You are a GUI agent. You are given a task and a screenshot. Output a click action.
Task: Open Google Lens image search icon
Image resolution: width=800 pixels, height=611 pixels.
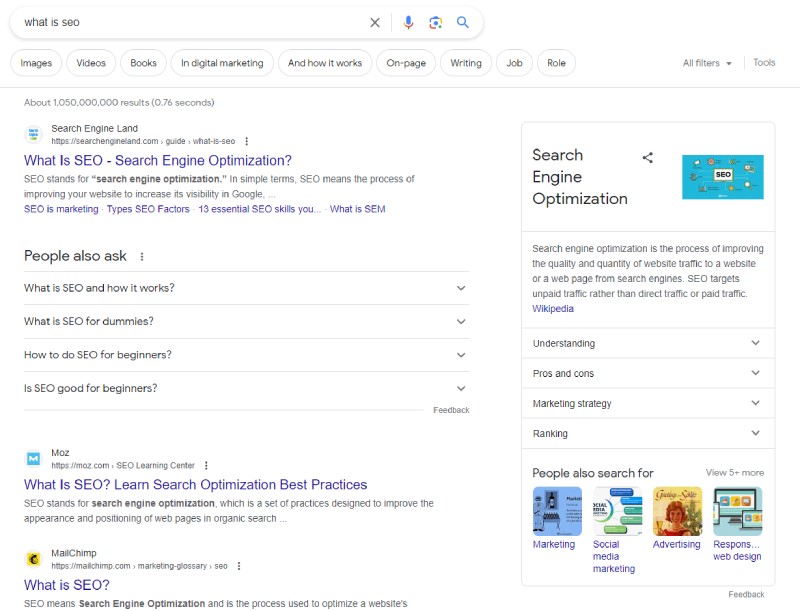[435, 22]
